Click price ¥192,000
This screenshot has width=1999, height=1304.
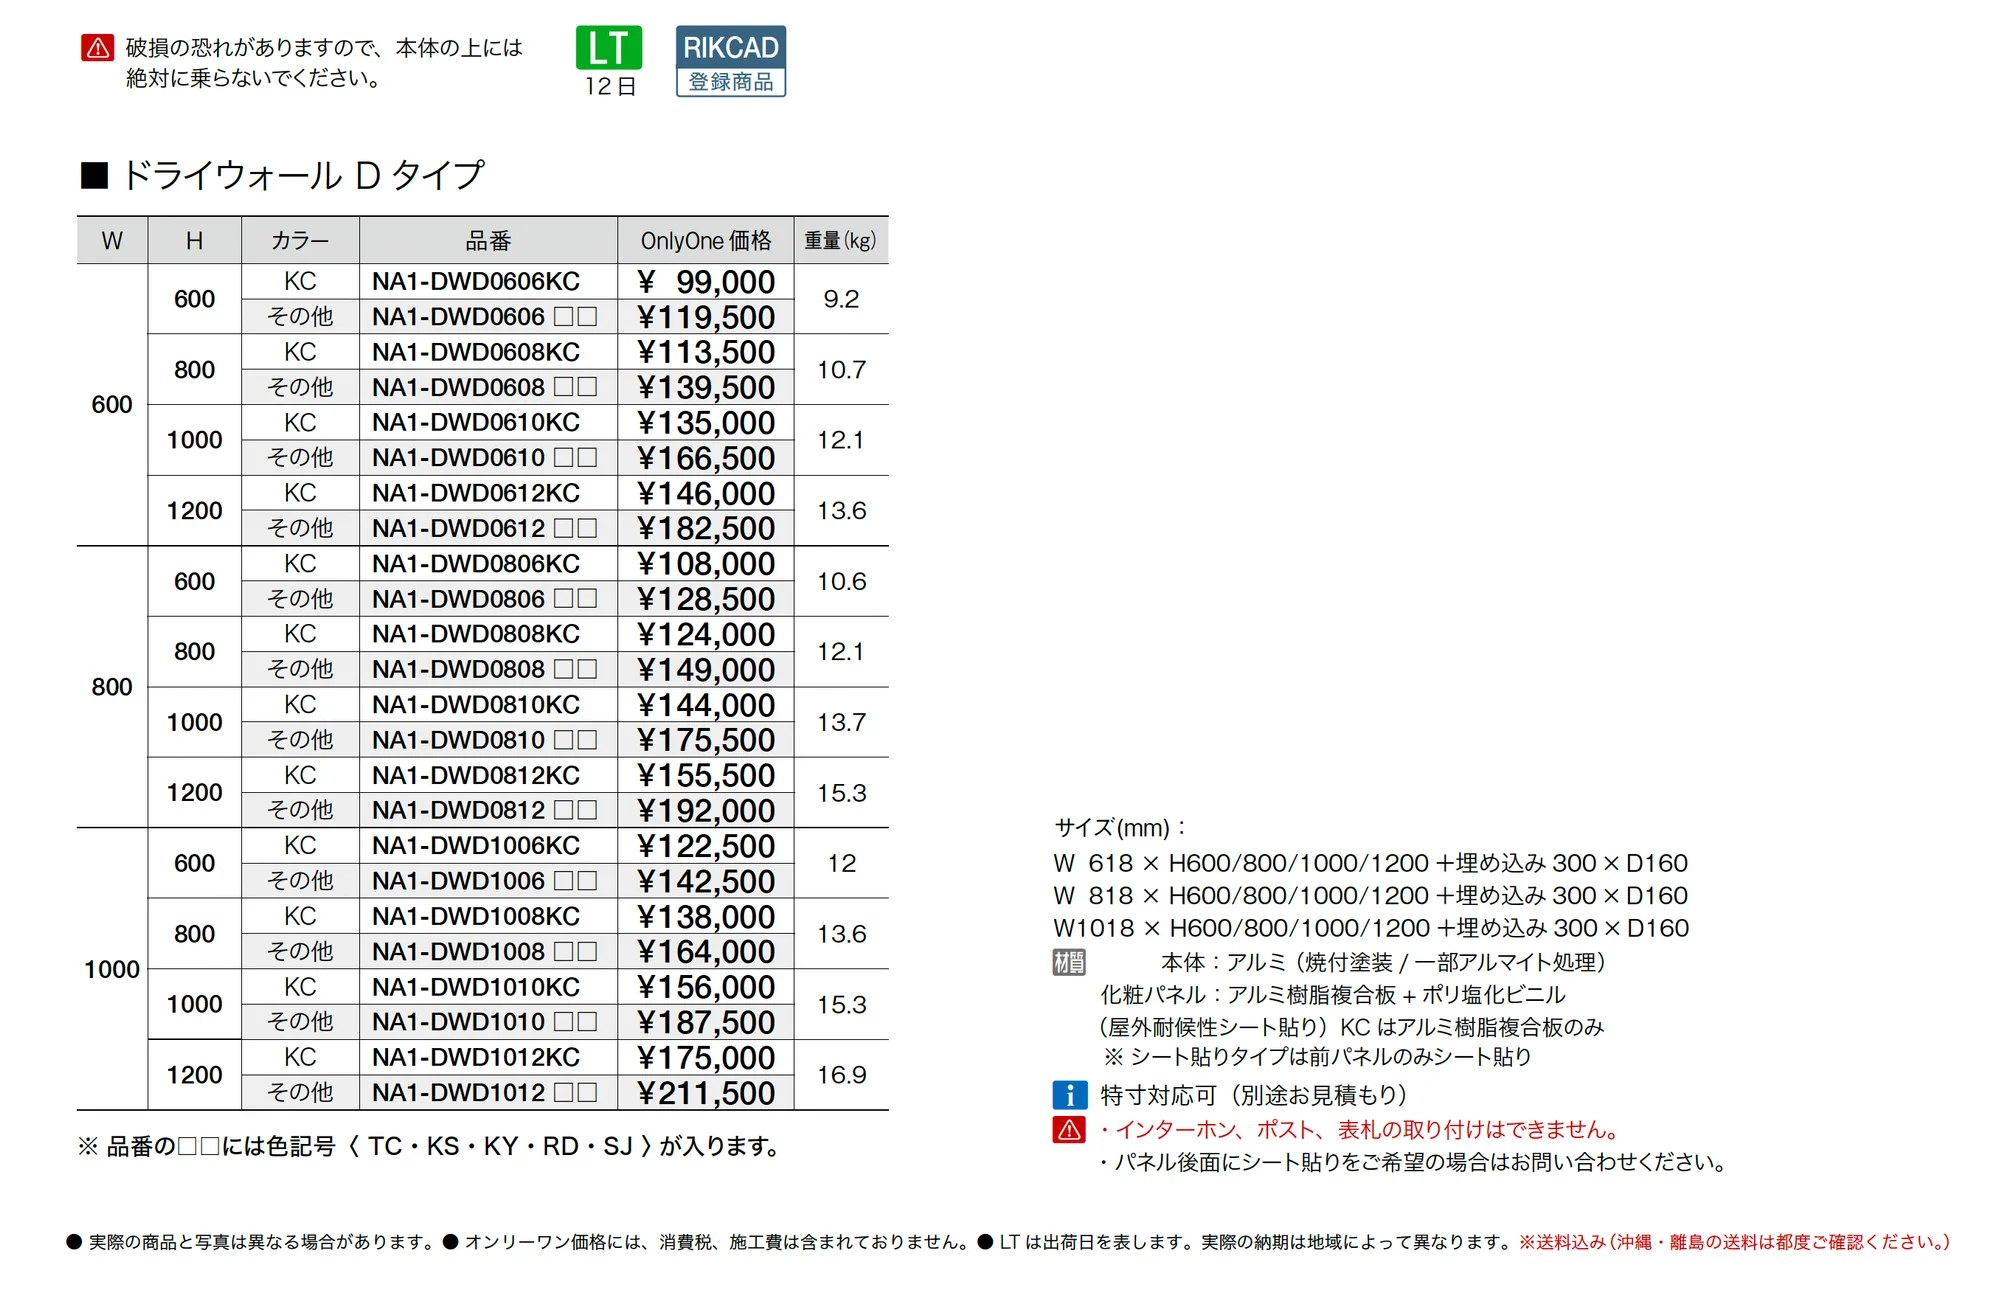click(x=706, y=810)
